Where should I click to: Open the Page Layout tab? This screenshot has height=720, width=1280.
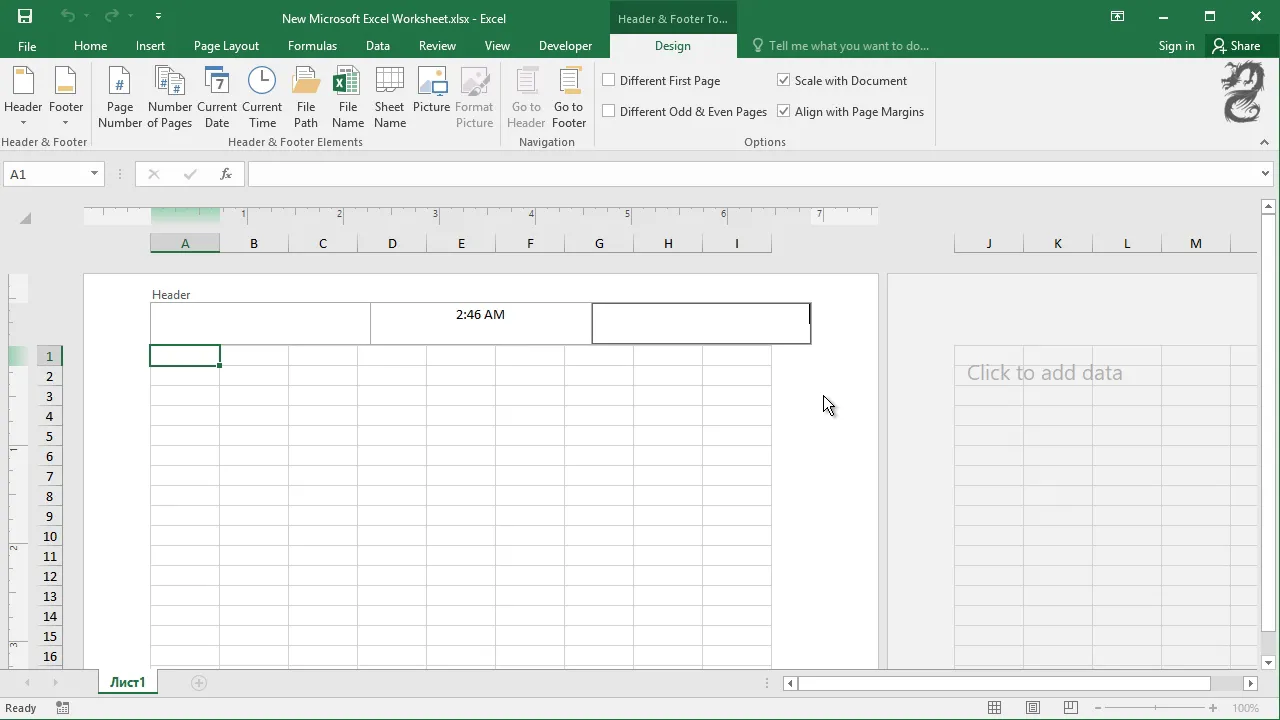(226, 46)
